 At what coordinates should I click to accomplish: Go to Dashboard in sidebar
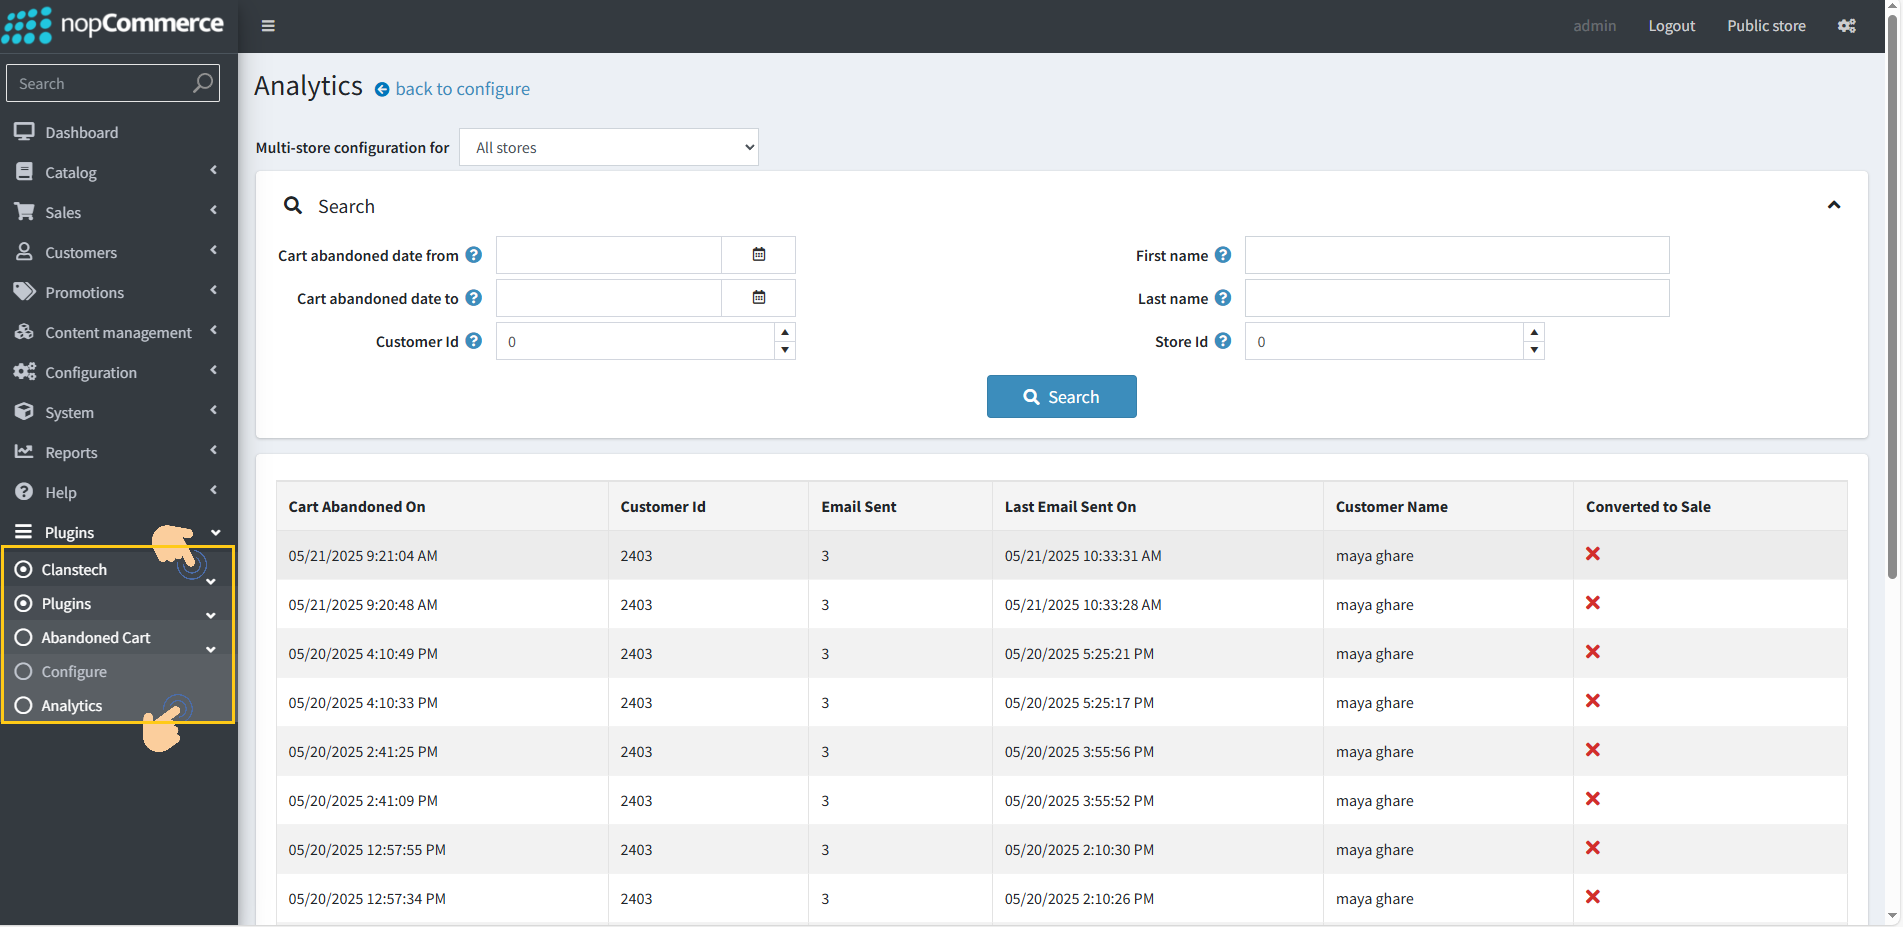click(x=81, y=132)
